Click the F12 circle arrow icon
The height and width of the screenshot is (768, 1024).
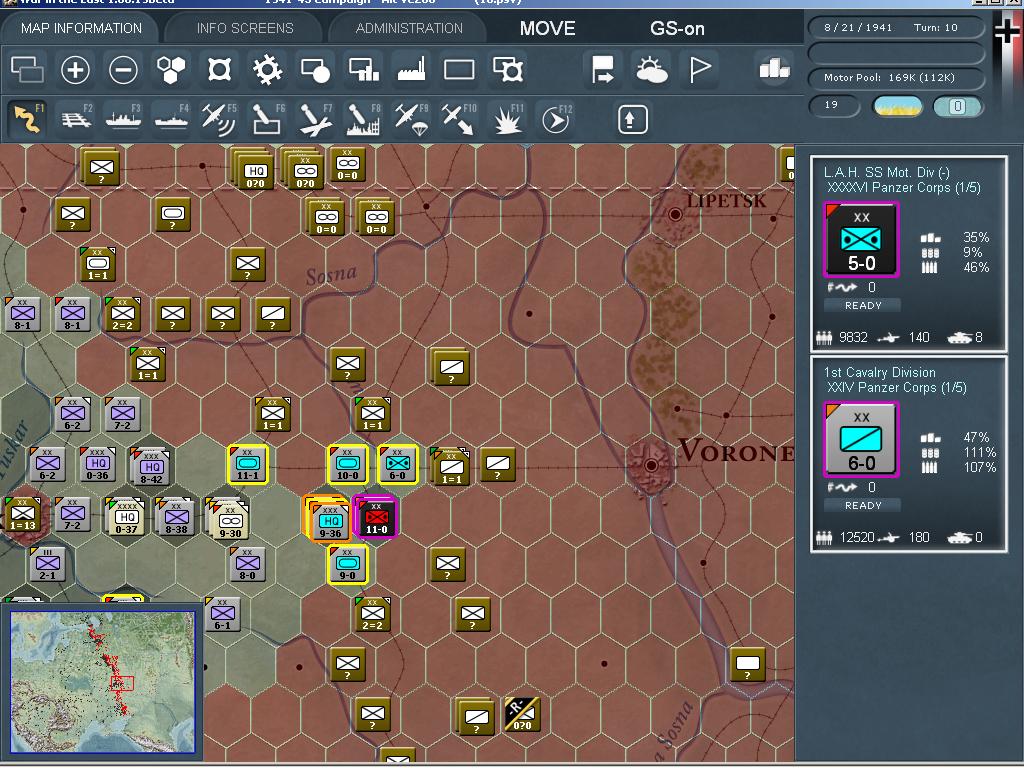pos(556,119)
